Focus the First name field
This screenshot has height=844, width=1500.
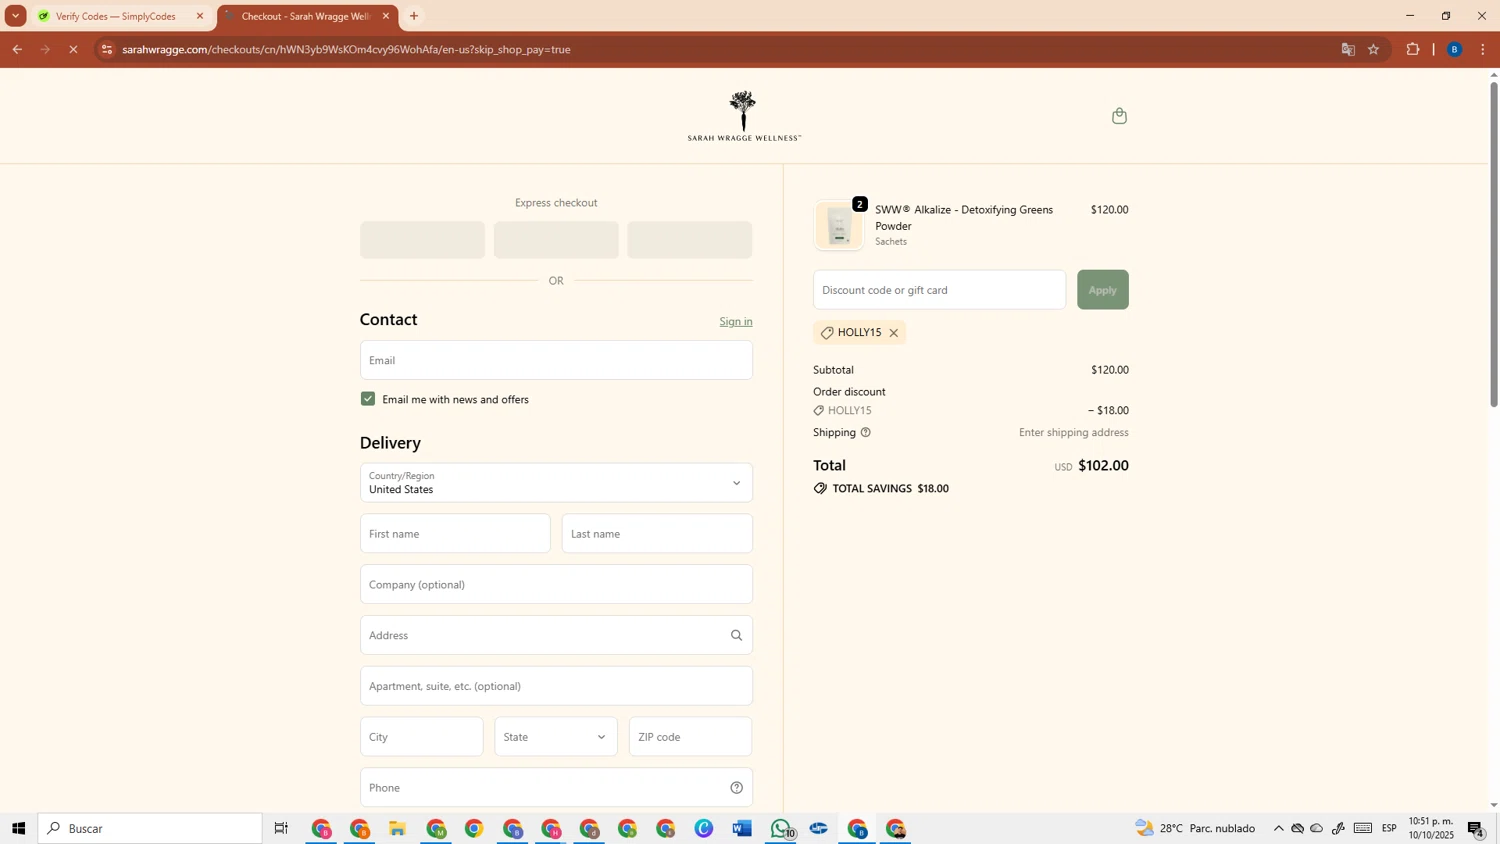[x=455, y=534]
